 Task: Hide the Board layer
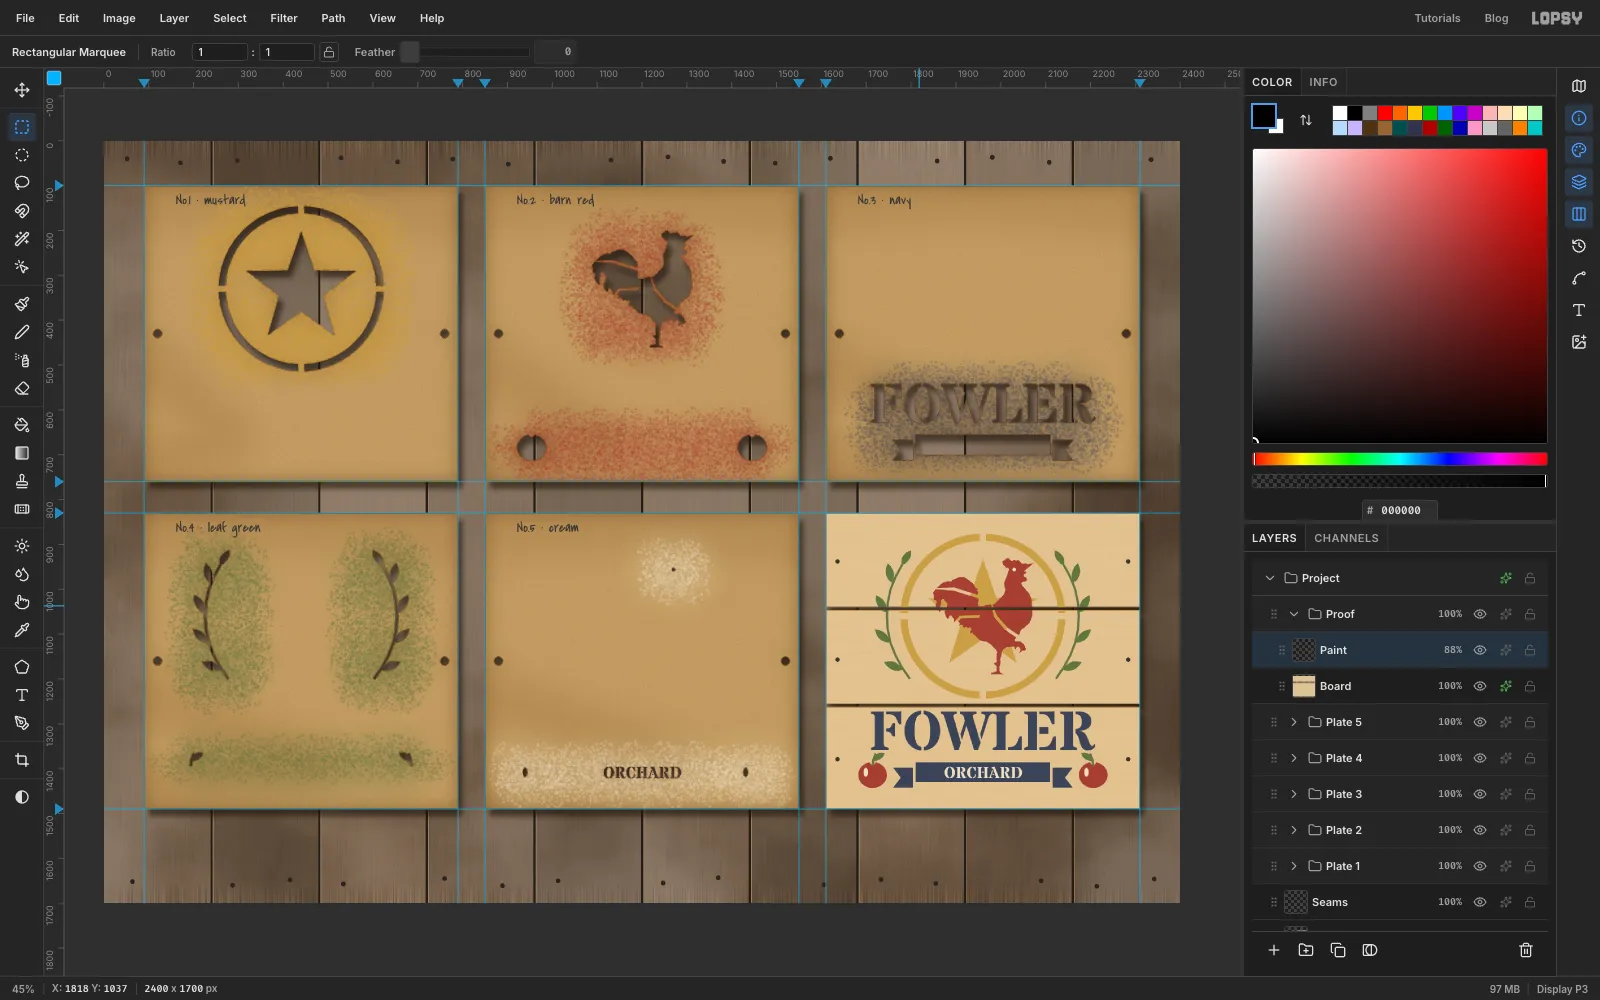(1480, 686)
